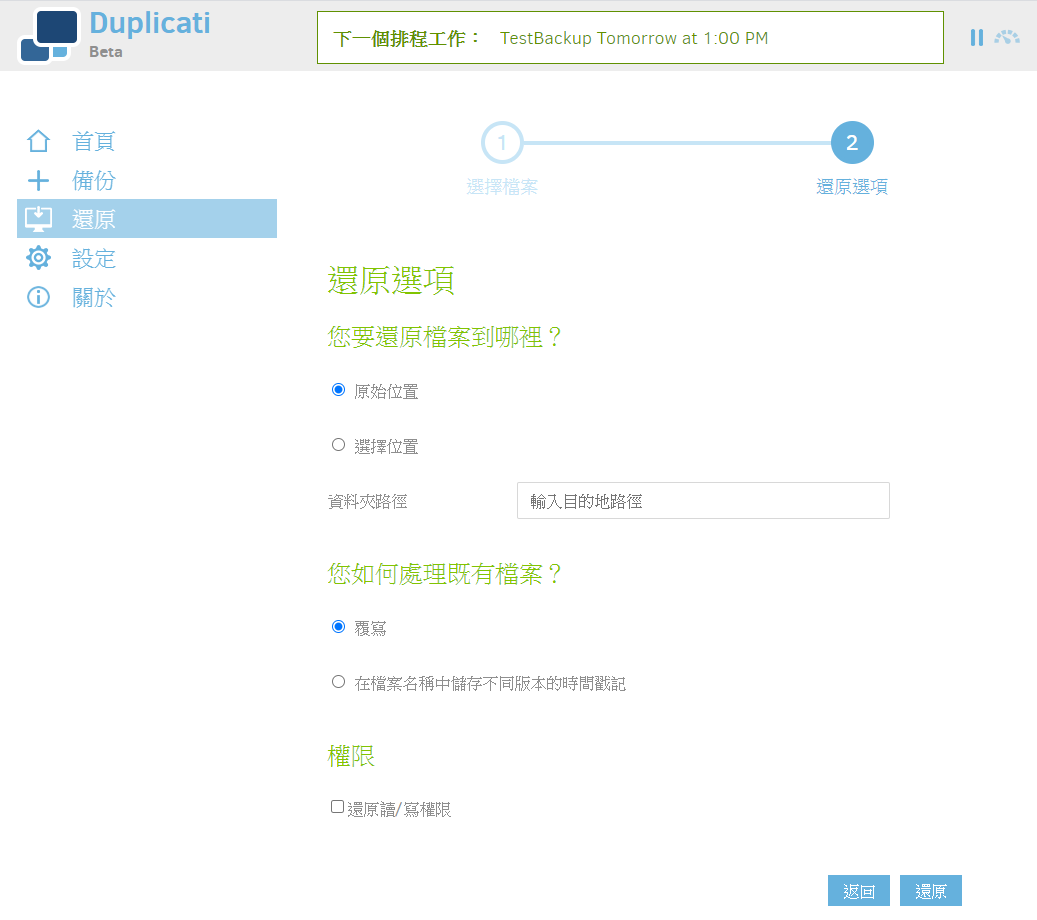Click the monitor download icon for 還原
1037x920 pixels.
coord(38,219)
